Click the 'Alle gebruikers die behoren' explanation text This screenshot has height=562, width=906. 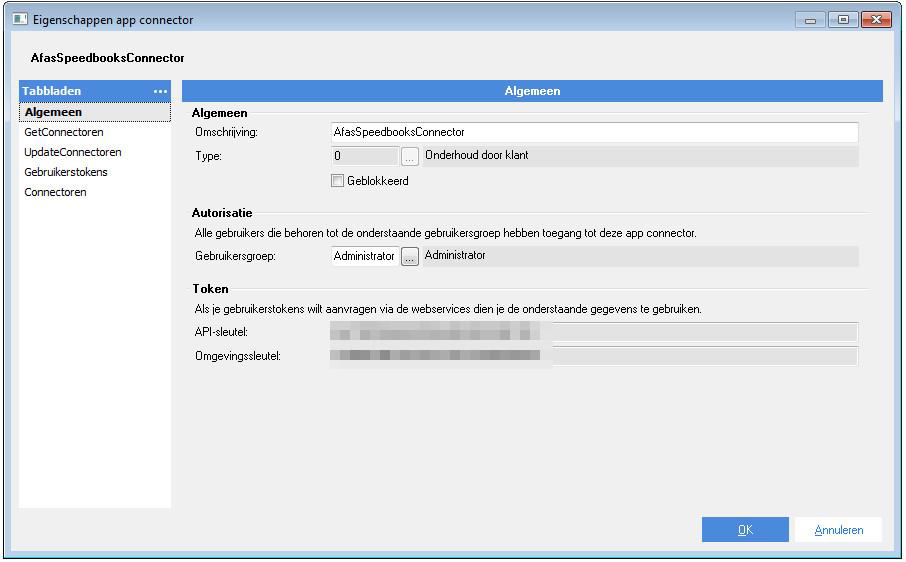point(445,233)
